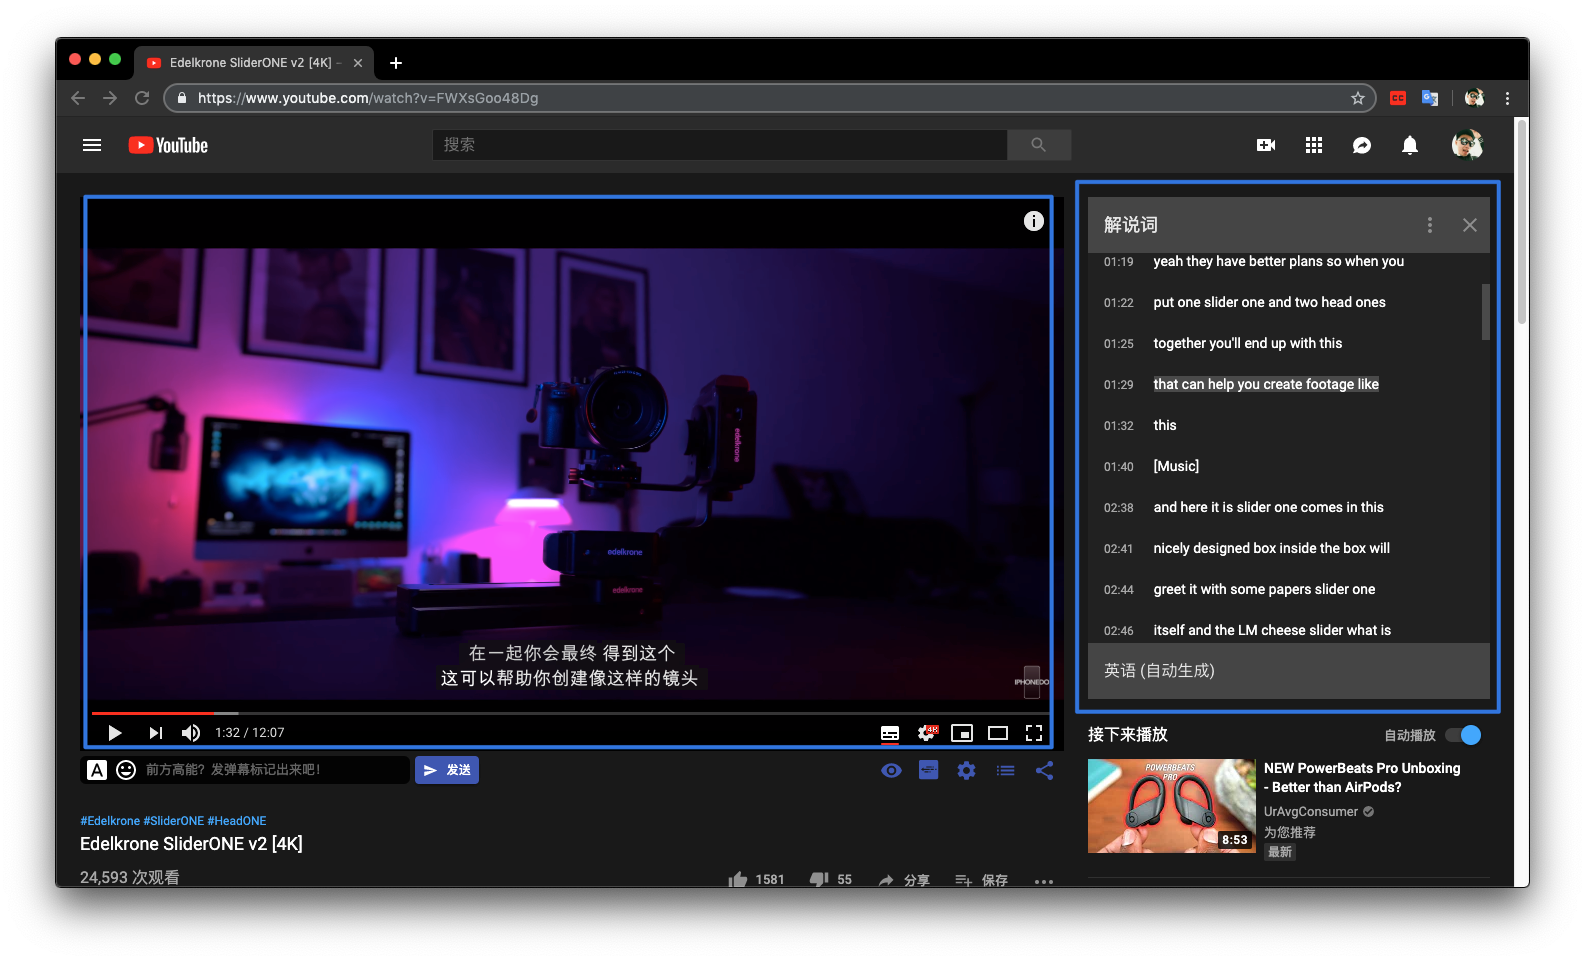Viewport: 1585px width, 961px height.
Task: Click the danmaku font style A icon
Action: (x=97, y=770)
